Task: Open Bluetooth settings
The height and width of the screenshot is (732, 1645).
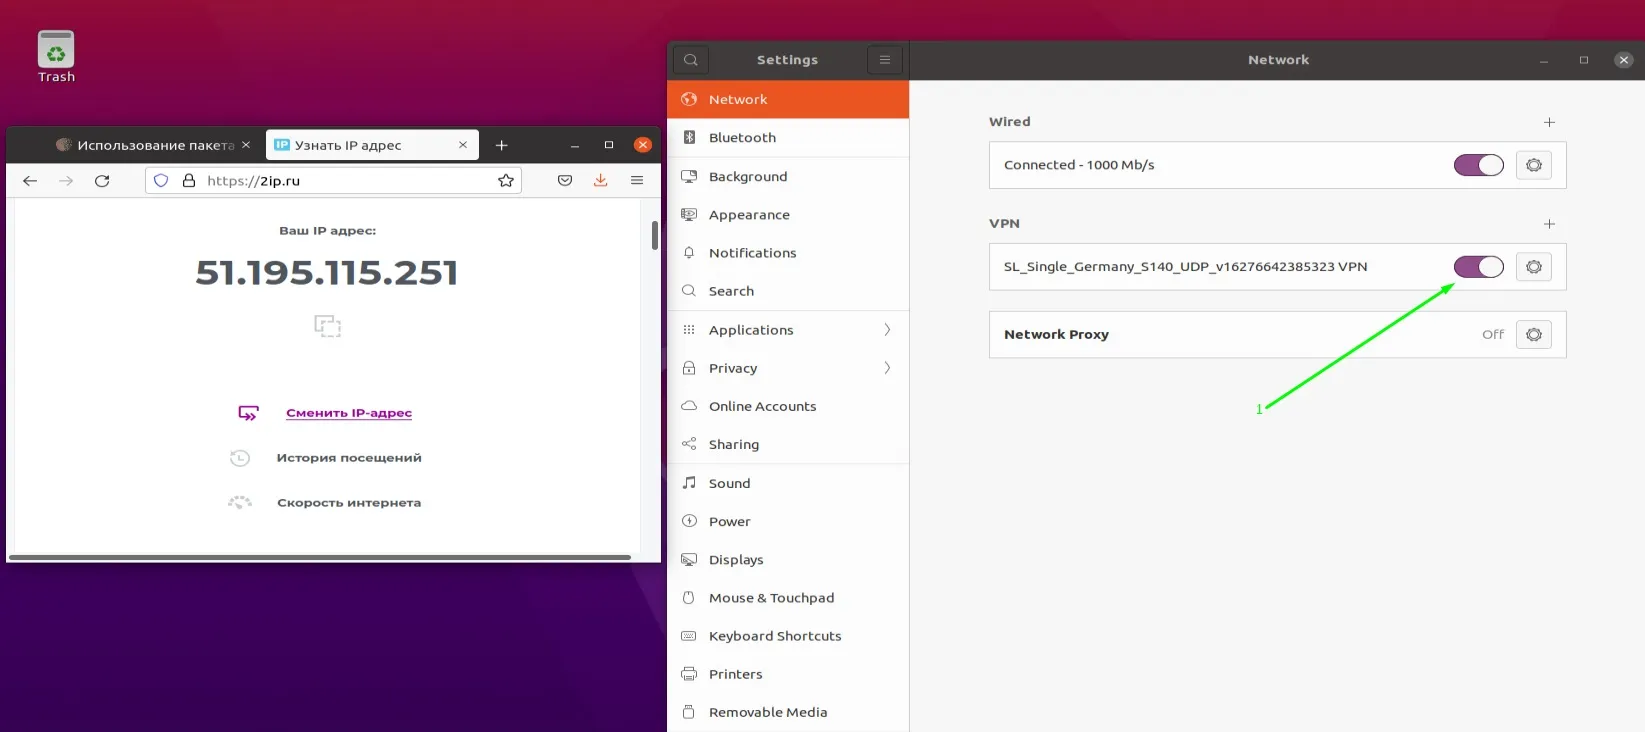Action: (x=788, y=138)
